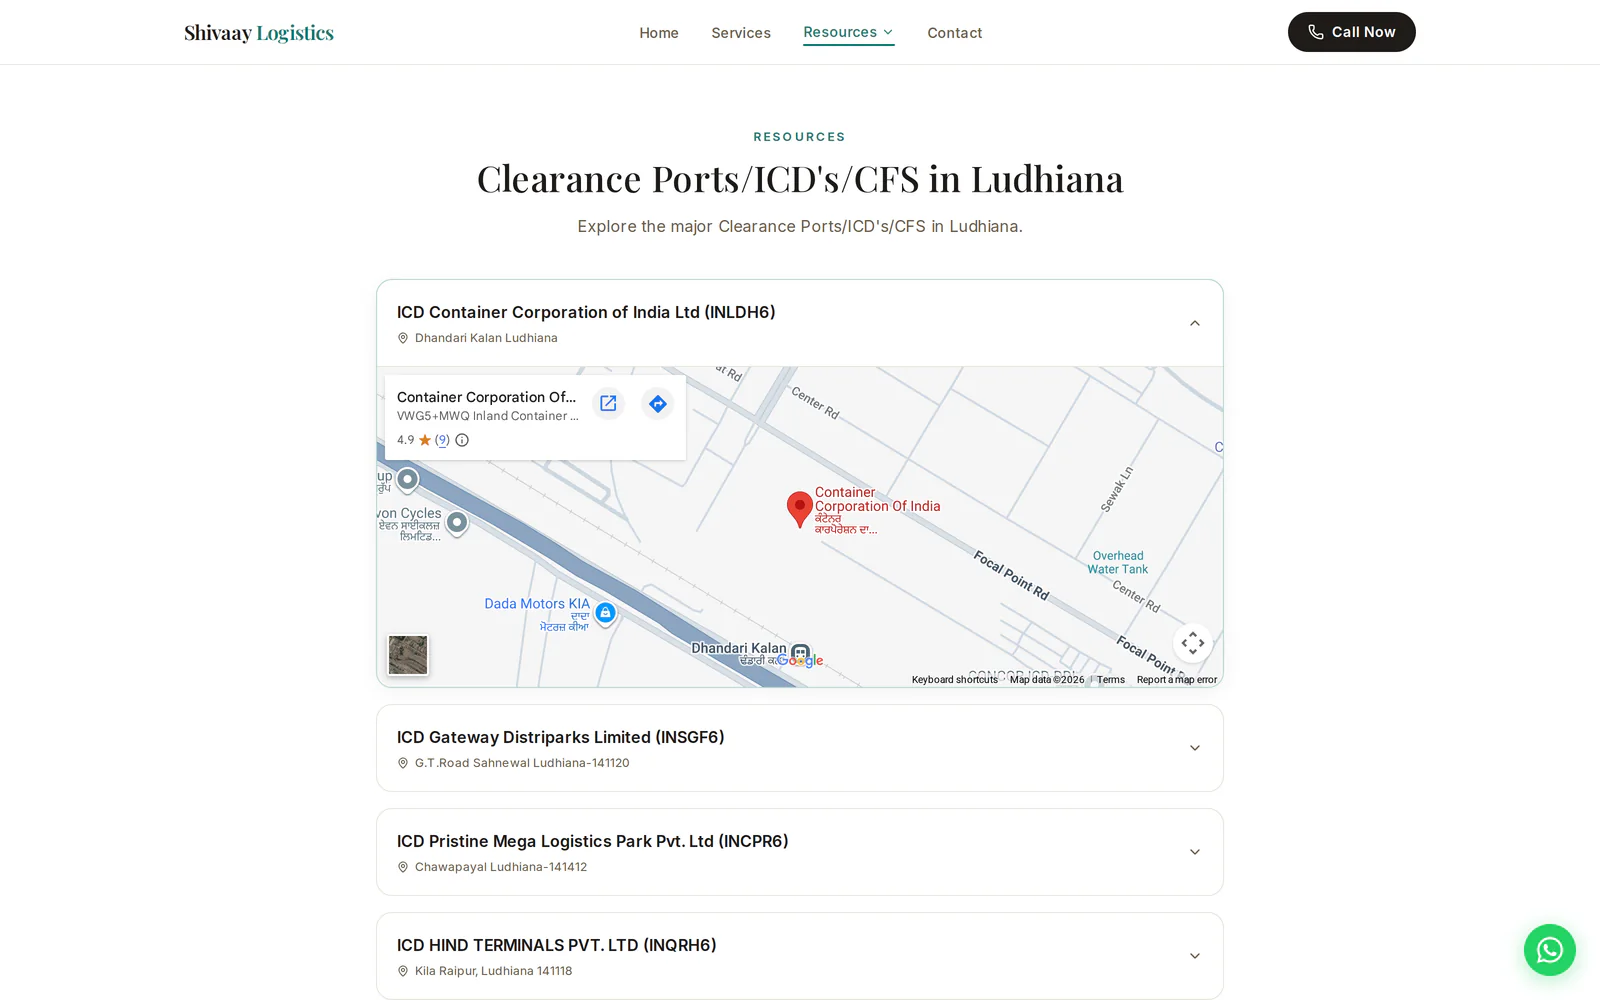The width and height of the screenshot is (1600, 1000).
Task: Get directions to Container Corporation
Action: tap(657, 403)
